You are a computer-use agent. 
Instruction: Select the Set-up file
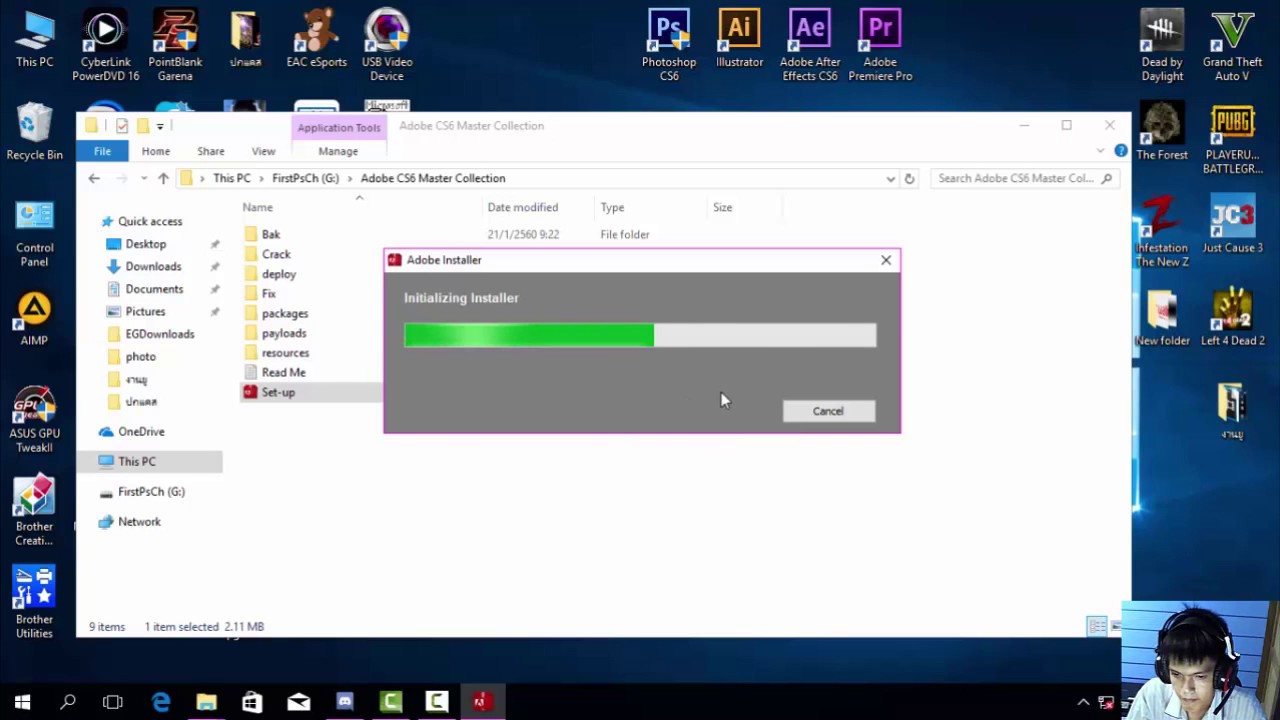click(278, 392)
